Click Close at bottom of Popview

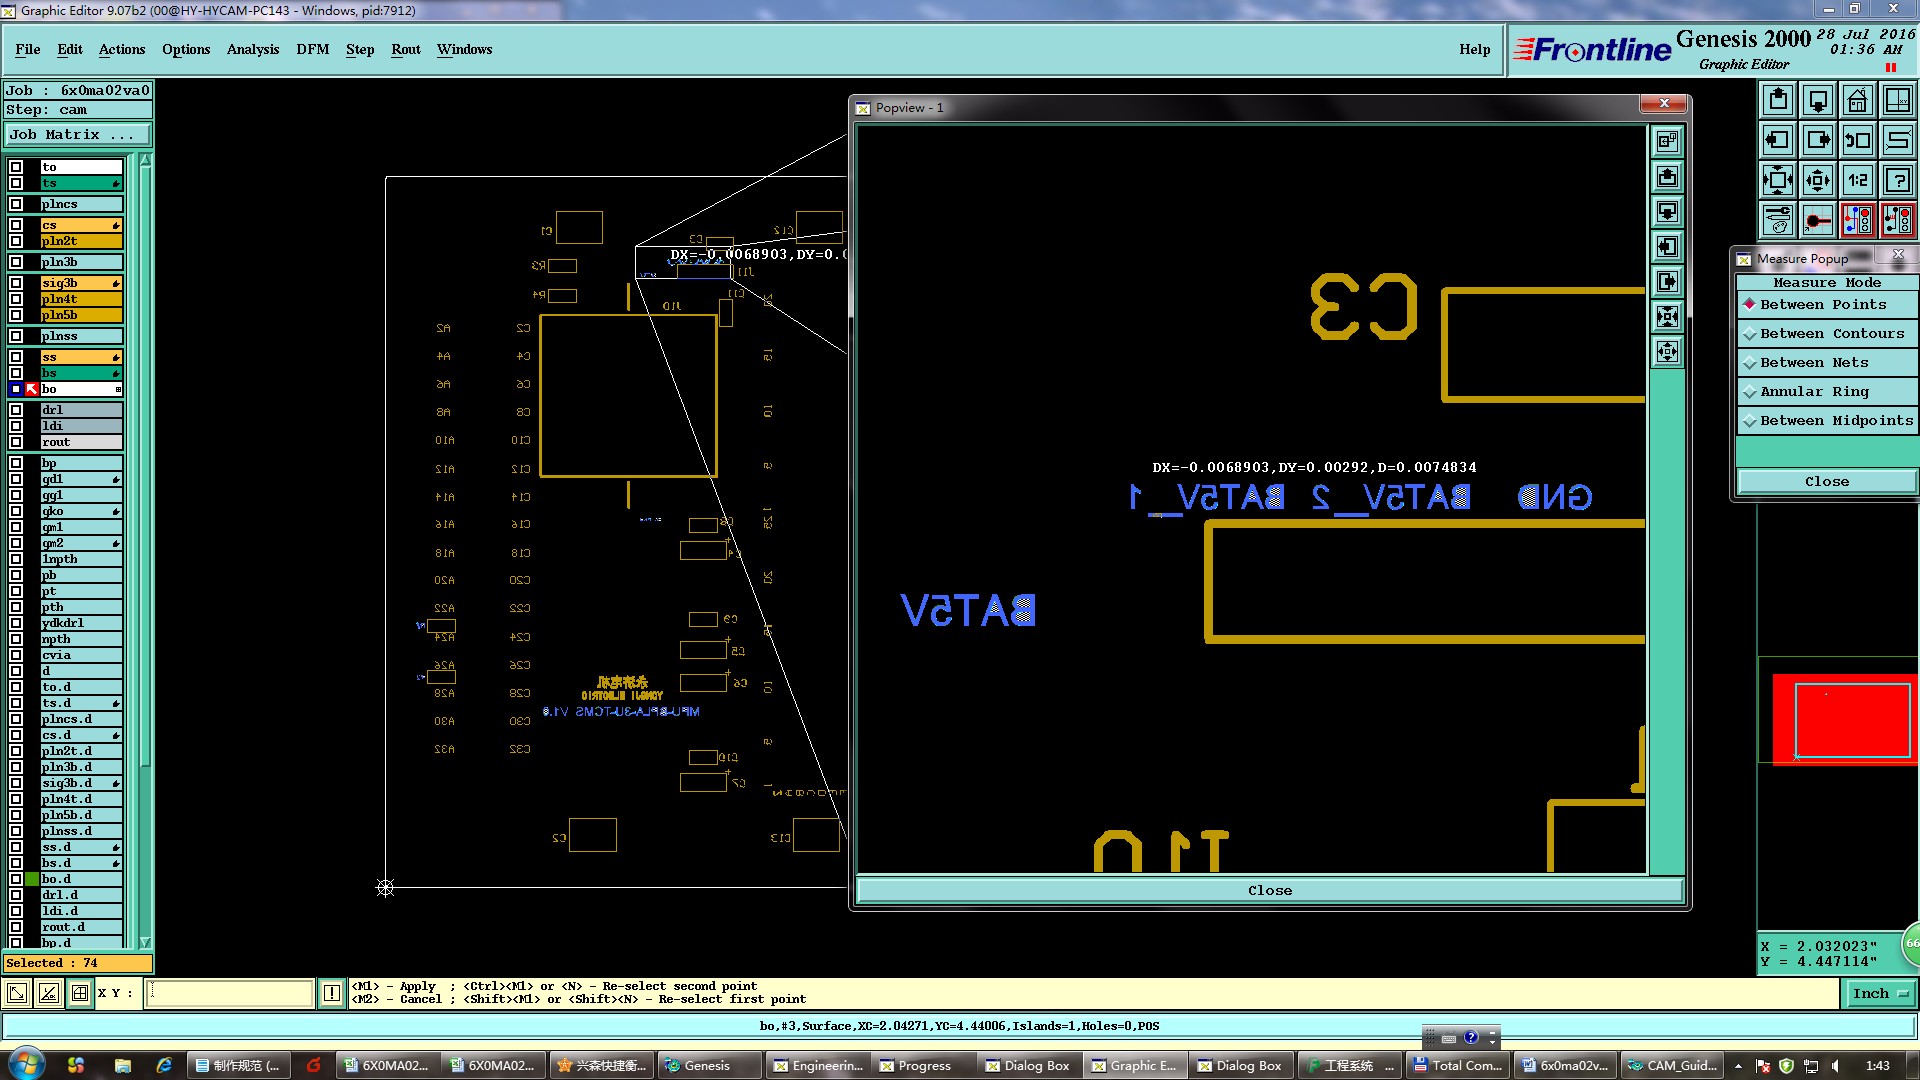pyautogui.click(x=1269, y=890)
